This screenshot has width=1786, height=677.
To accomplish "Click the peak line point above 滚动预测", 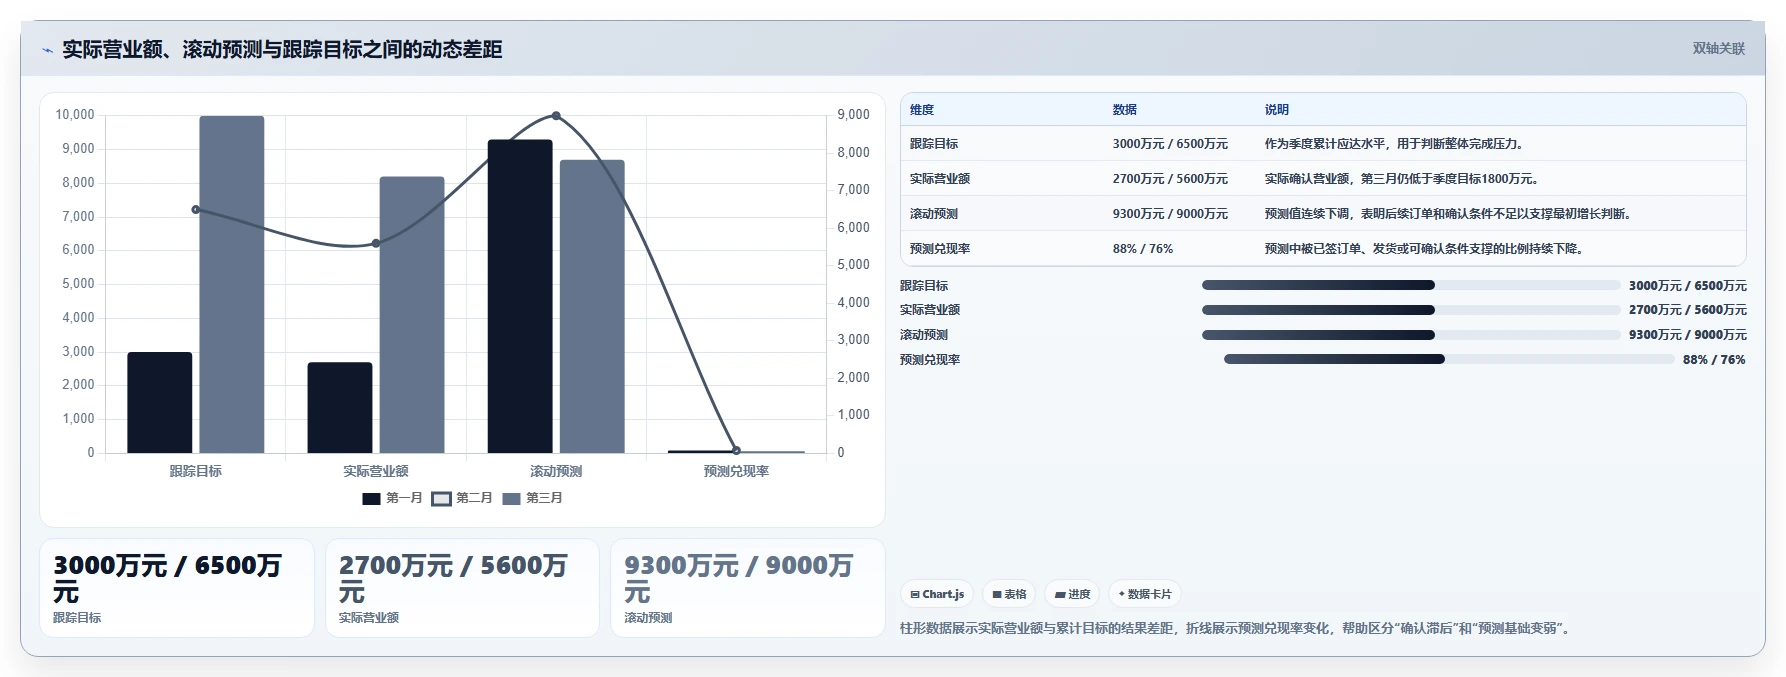I will (x=556, y=116).
